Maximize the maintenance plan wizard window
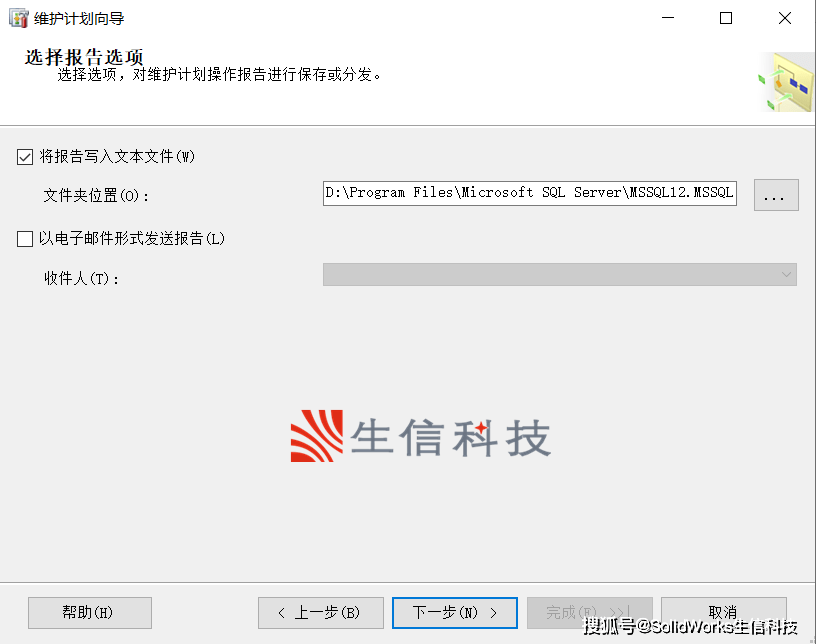 (726, 18)
